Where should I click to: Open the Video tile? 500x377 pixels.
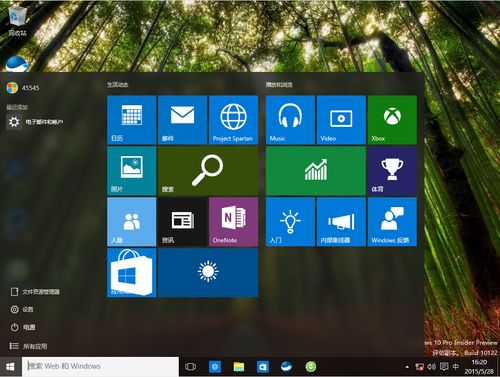pos(341,120)
